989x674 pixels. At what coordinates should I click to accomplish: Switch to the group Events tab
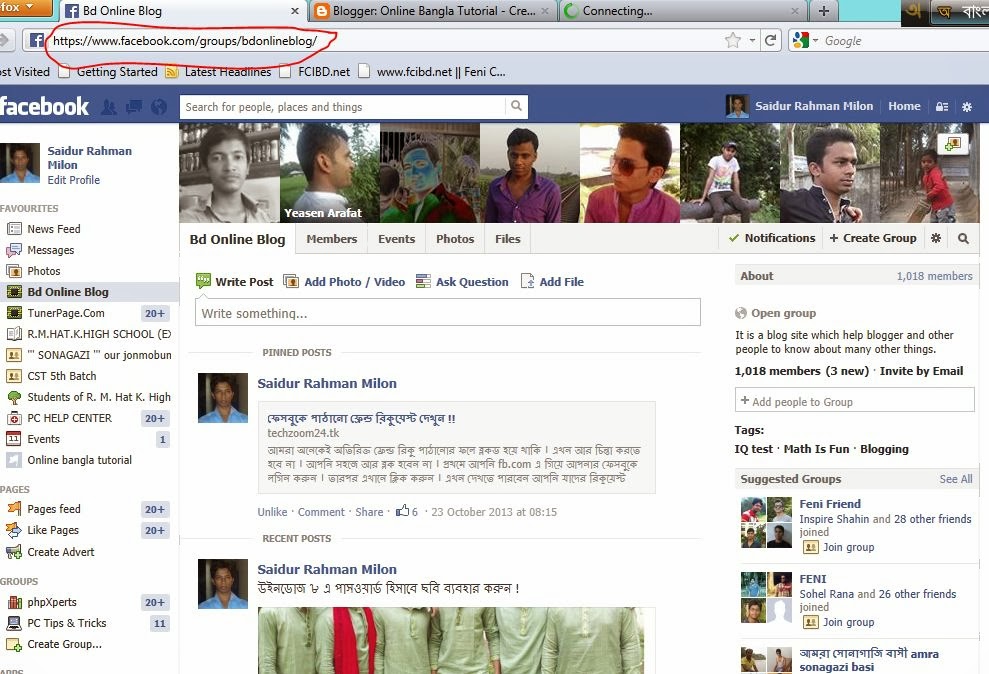coord(397,239)
